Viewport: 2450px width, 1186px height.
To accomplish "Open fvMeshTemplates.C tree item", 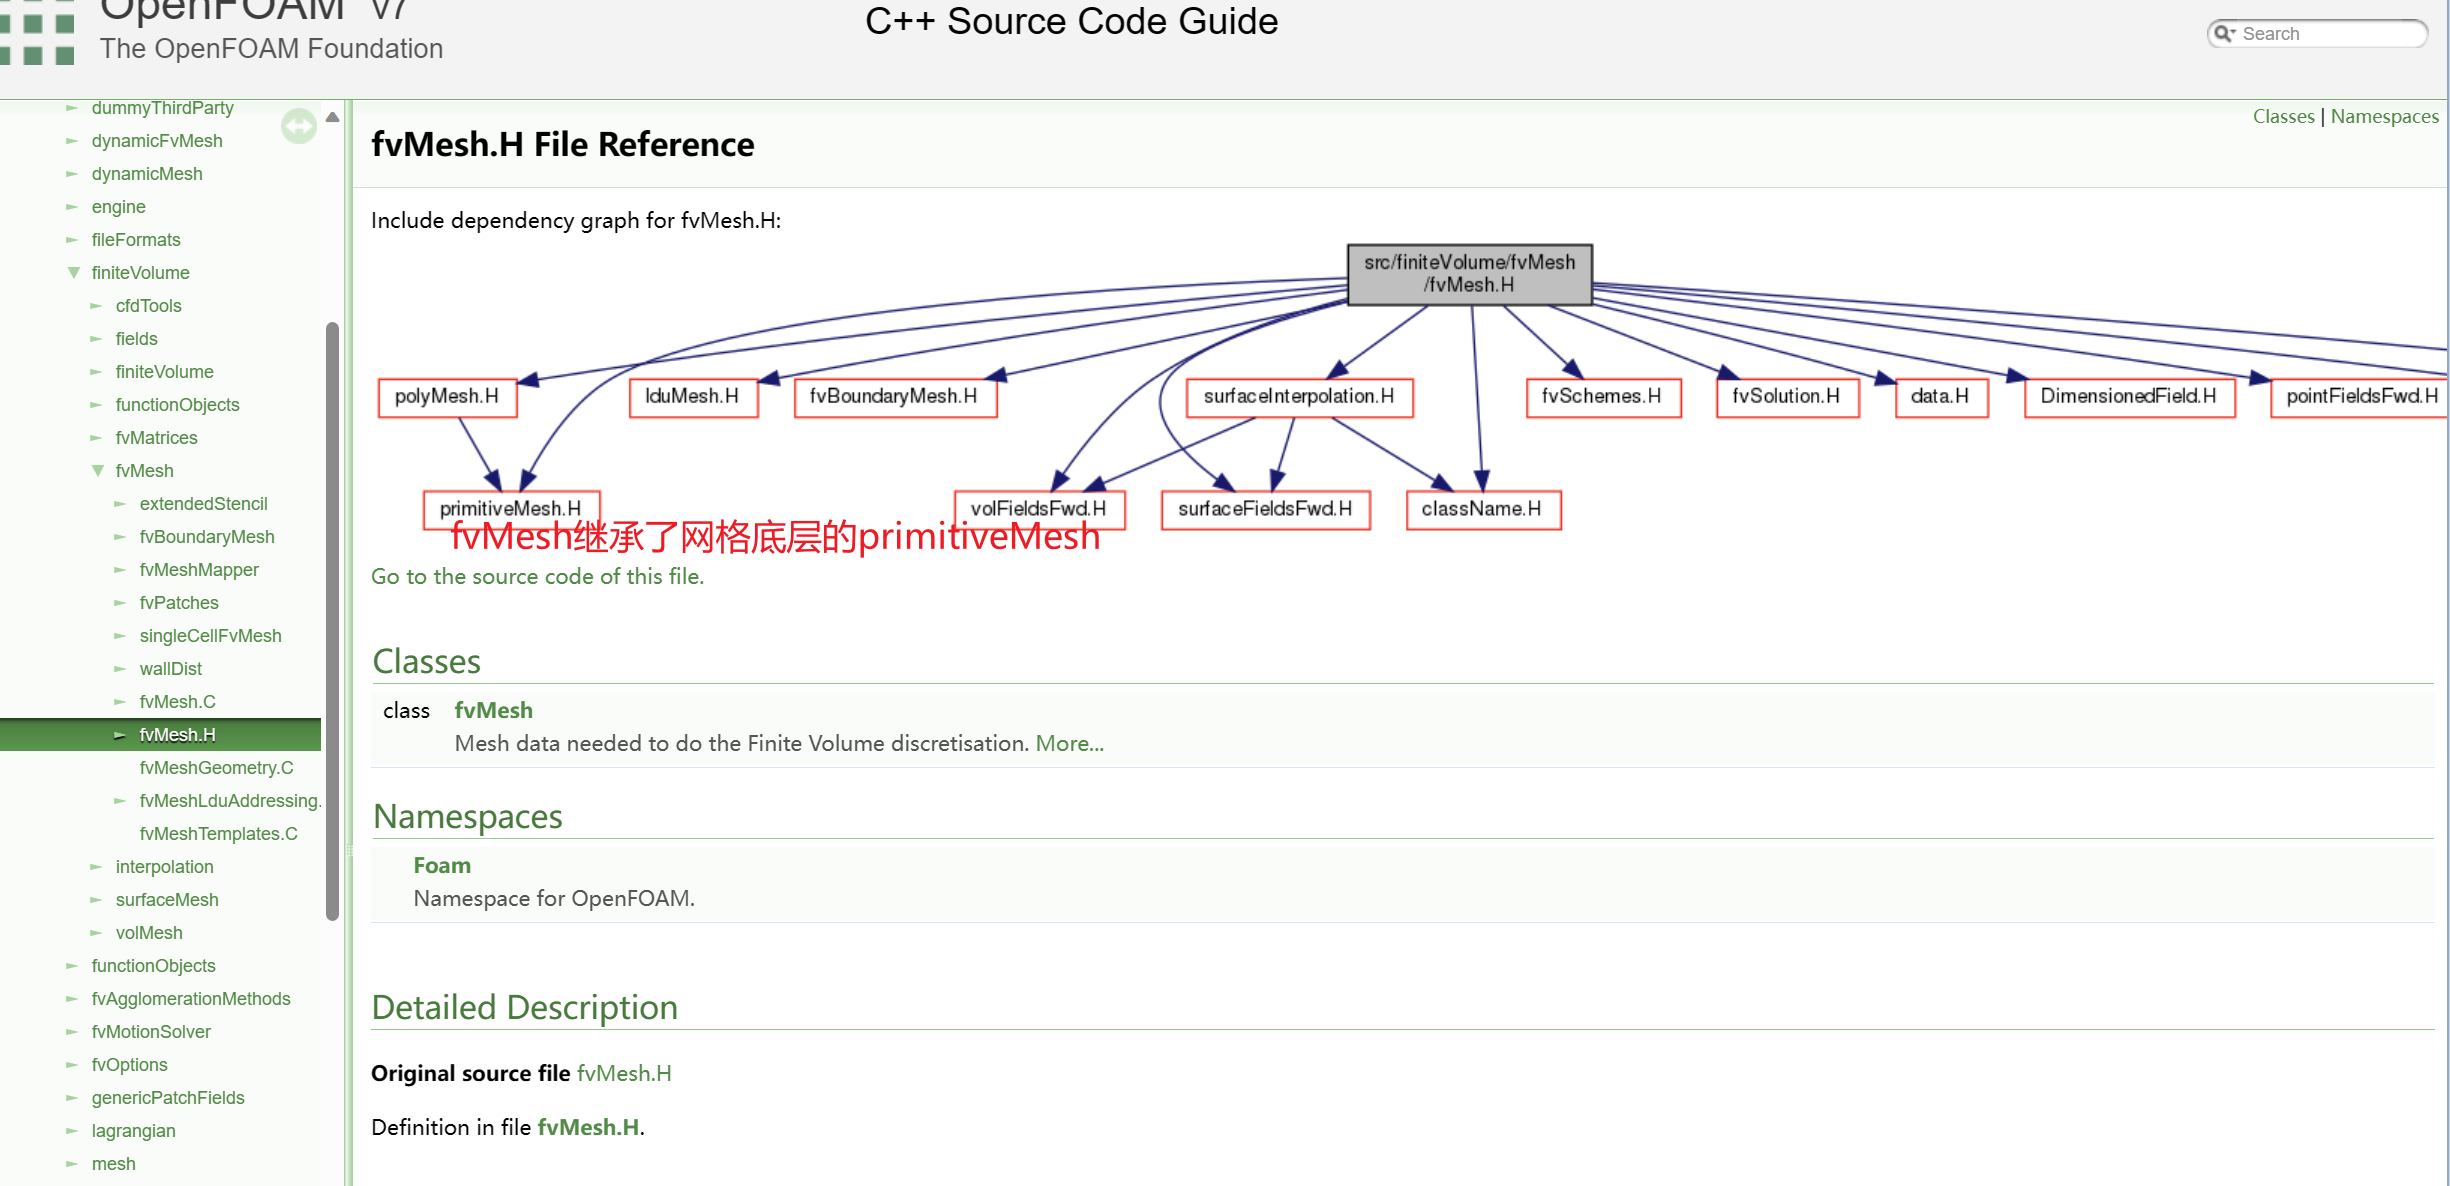I will 218,834.
